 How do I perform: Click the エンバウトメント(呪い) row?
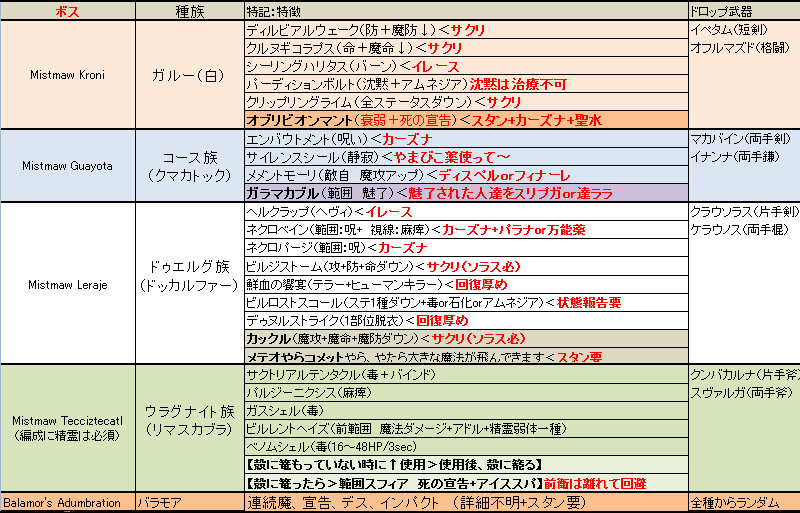click(x=466, y=139)
